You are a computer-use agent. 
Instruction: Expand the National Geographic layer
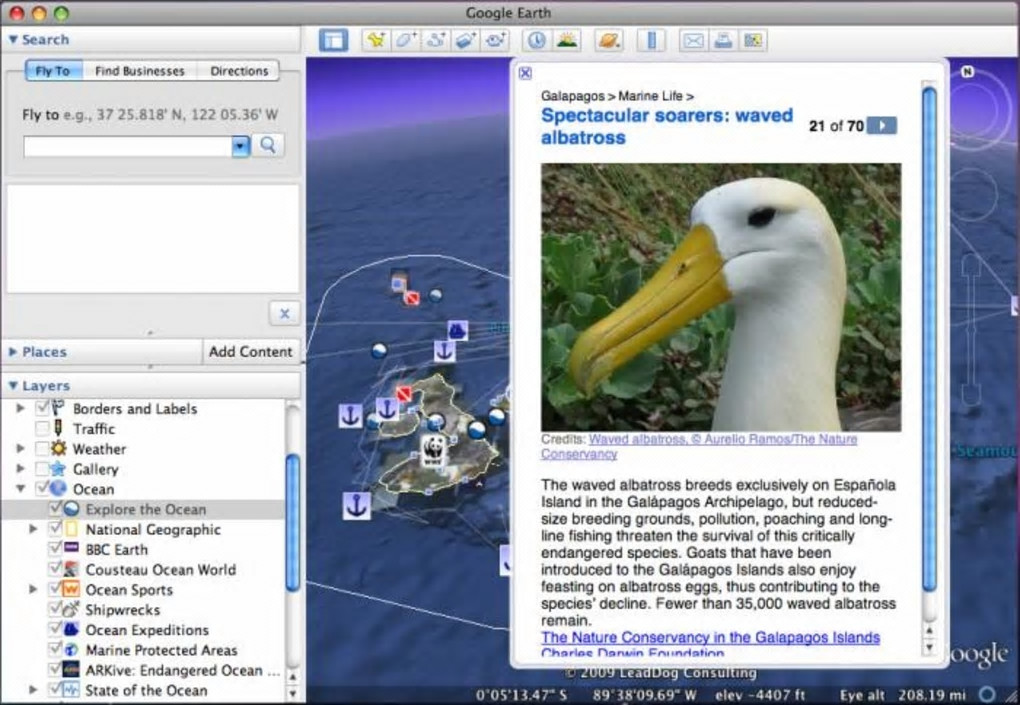[x=35, y=529]
